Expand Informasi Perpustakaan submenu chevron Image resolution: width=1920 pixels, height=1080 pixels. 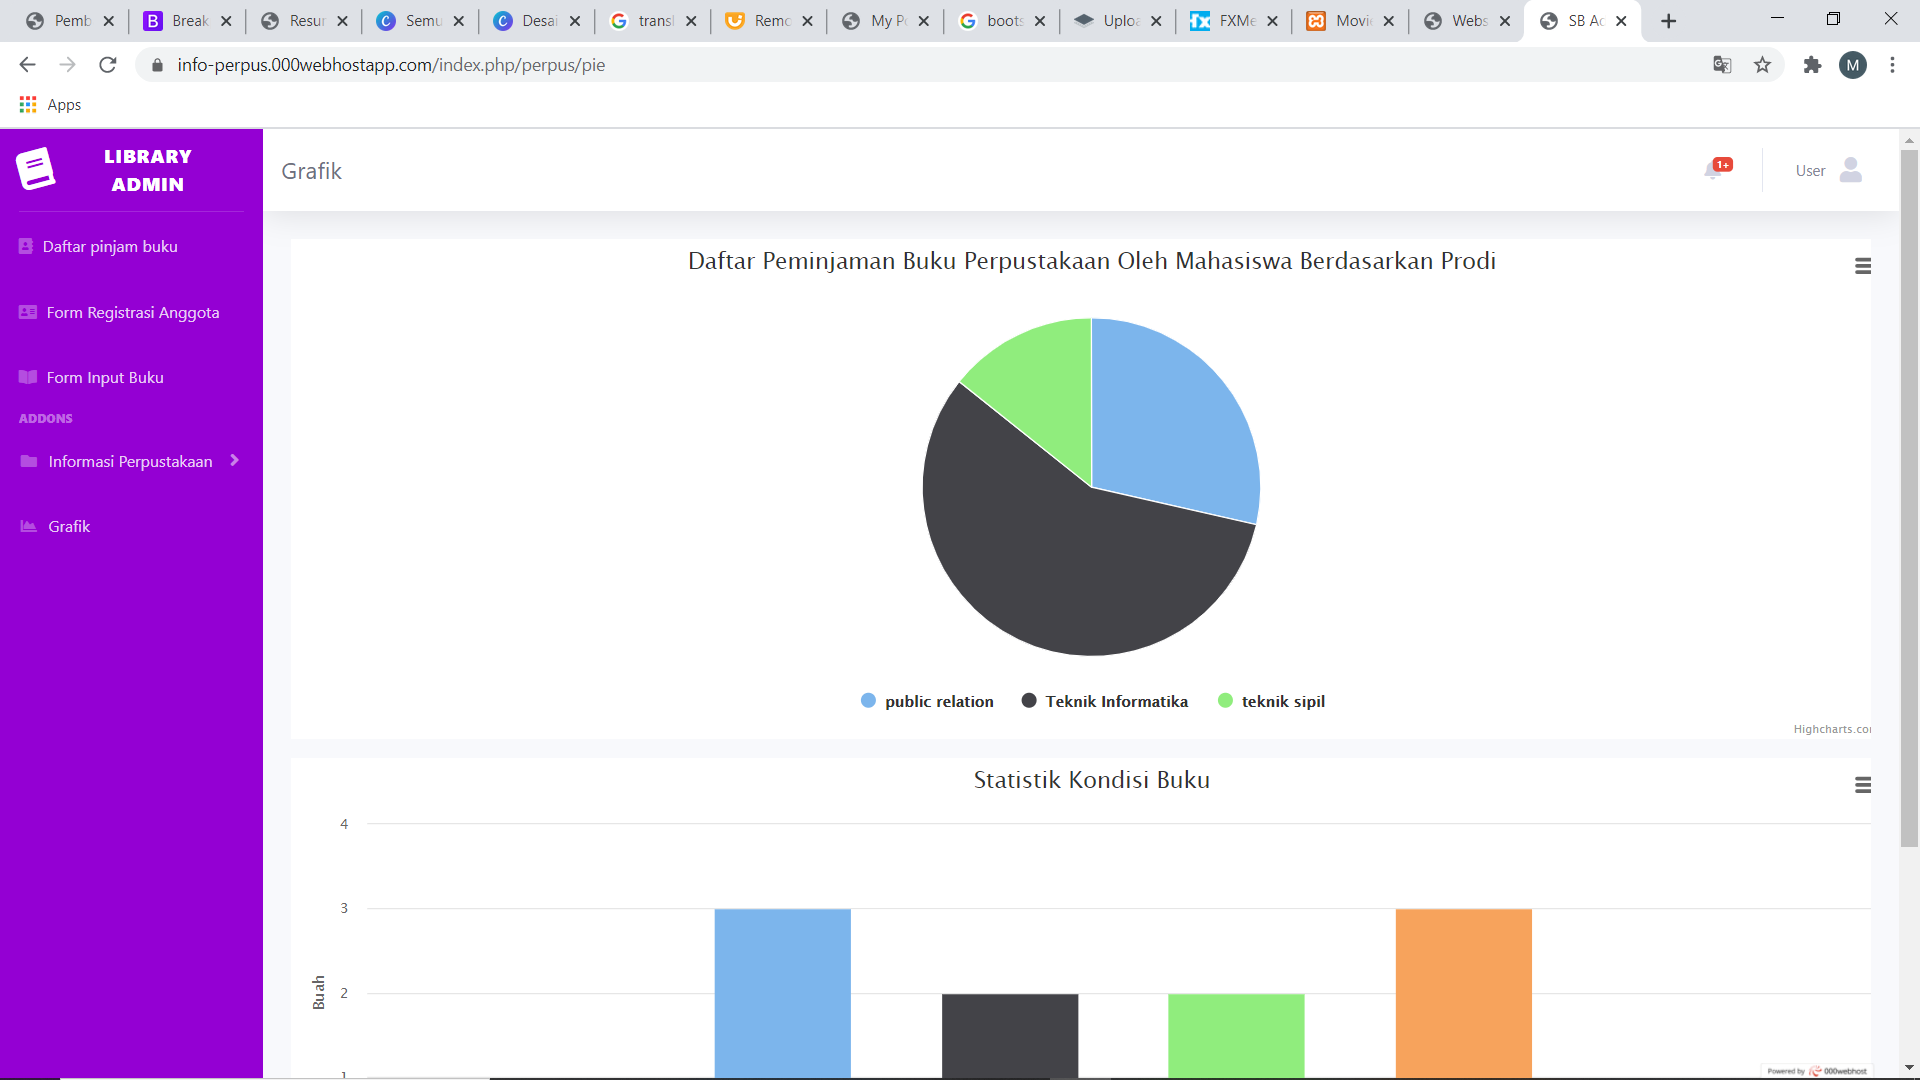pyautogui.click(x=234, y=460)
